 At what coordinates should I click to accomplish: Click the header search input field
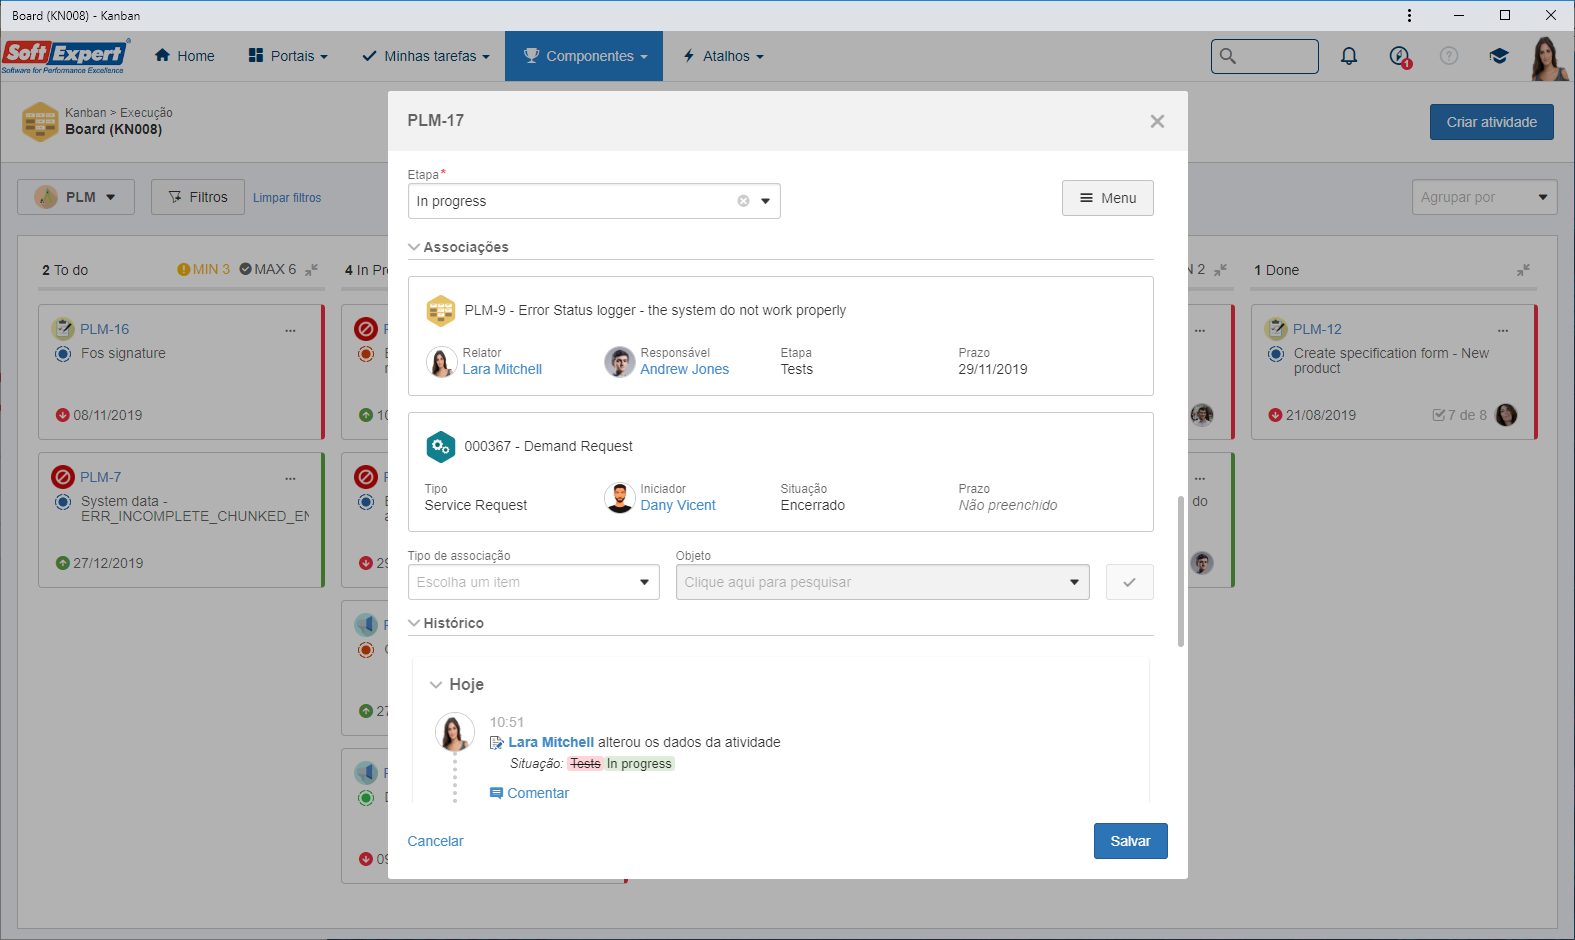pos(1265,56)
